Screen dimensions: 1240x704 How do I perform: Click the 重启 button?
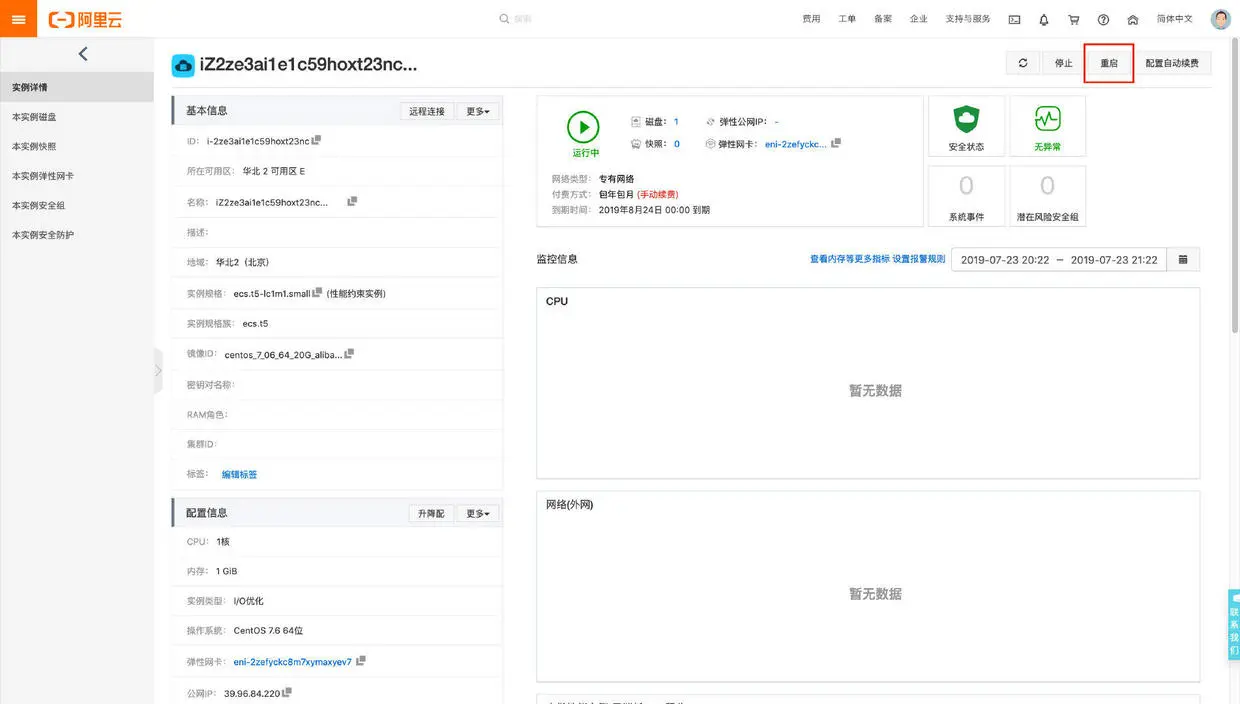1109,63
